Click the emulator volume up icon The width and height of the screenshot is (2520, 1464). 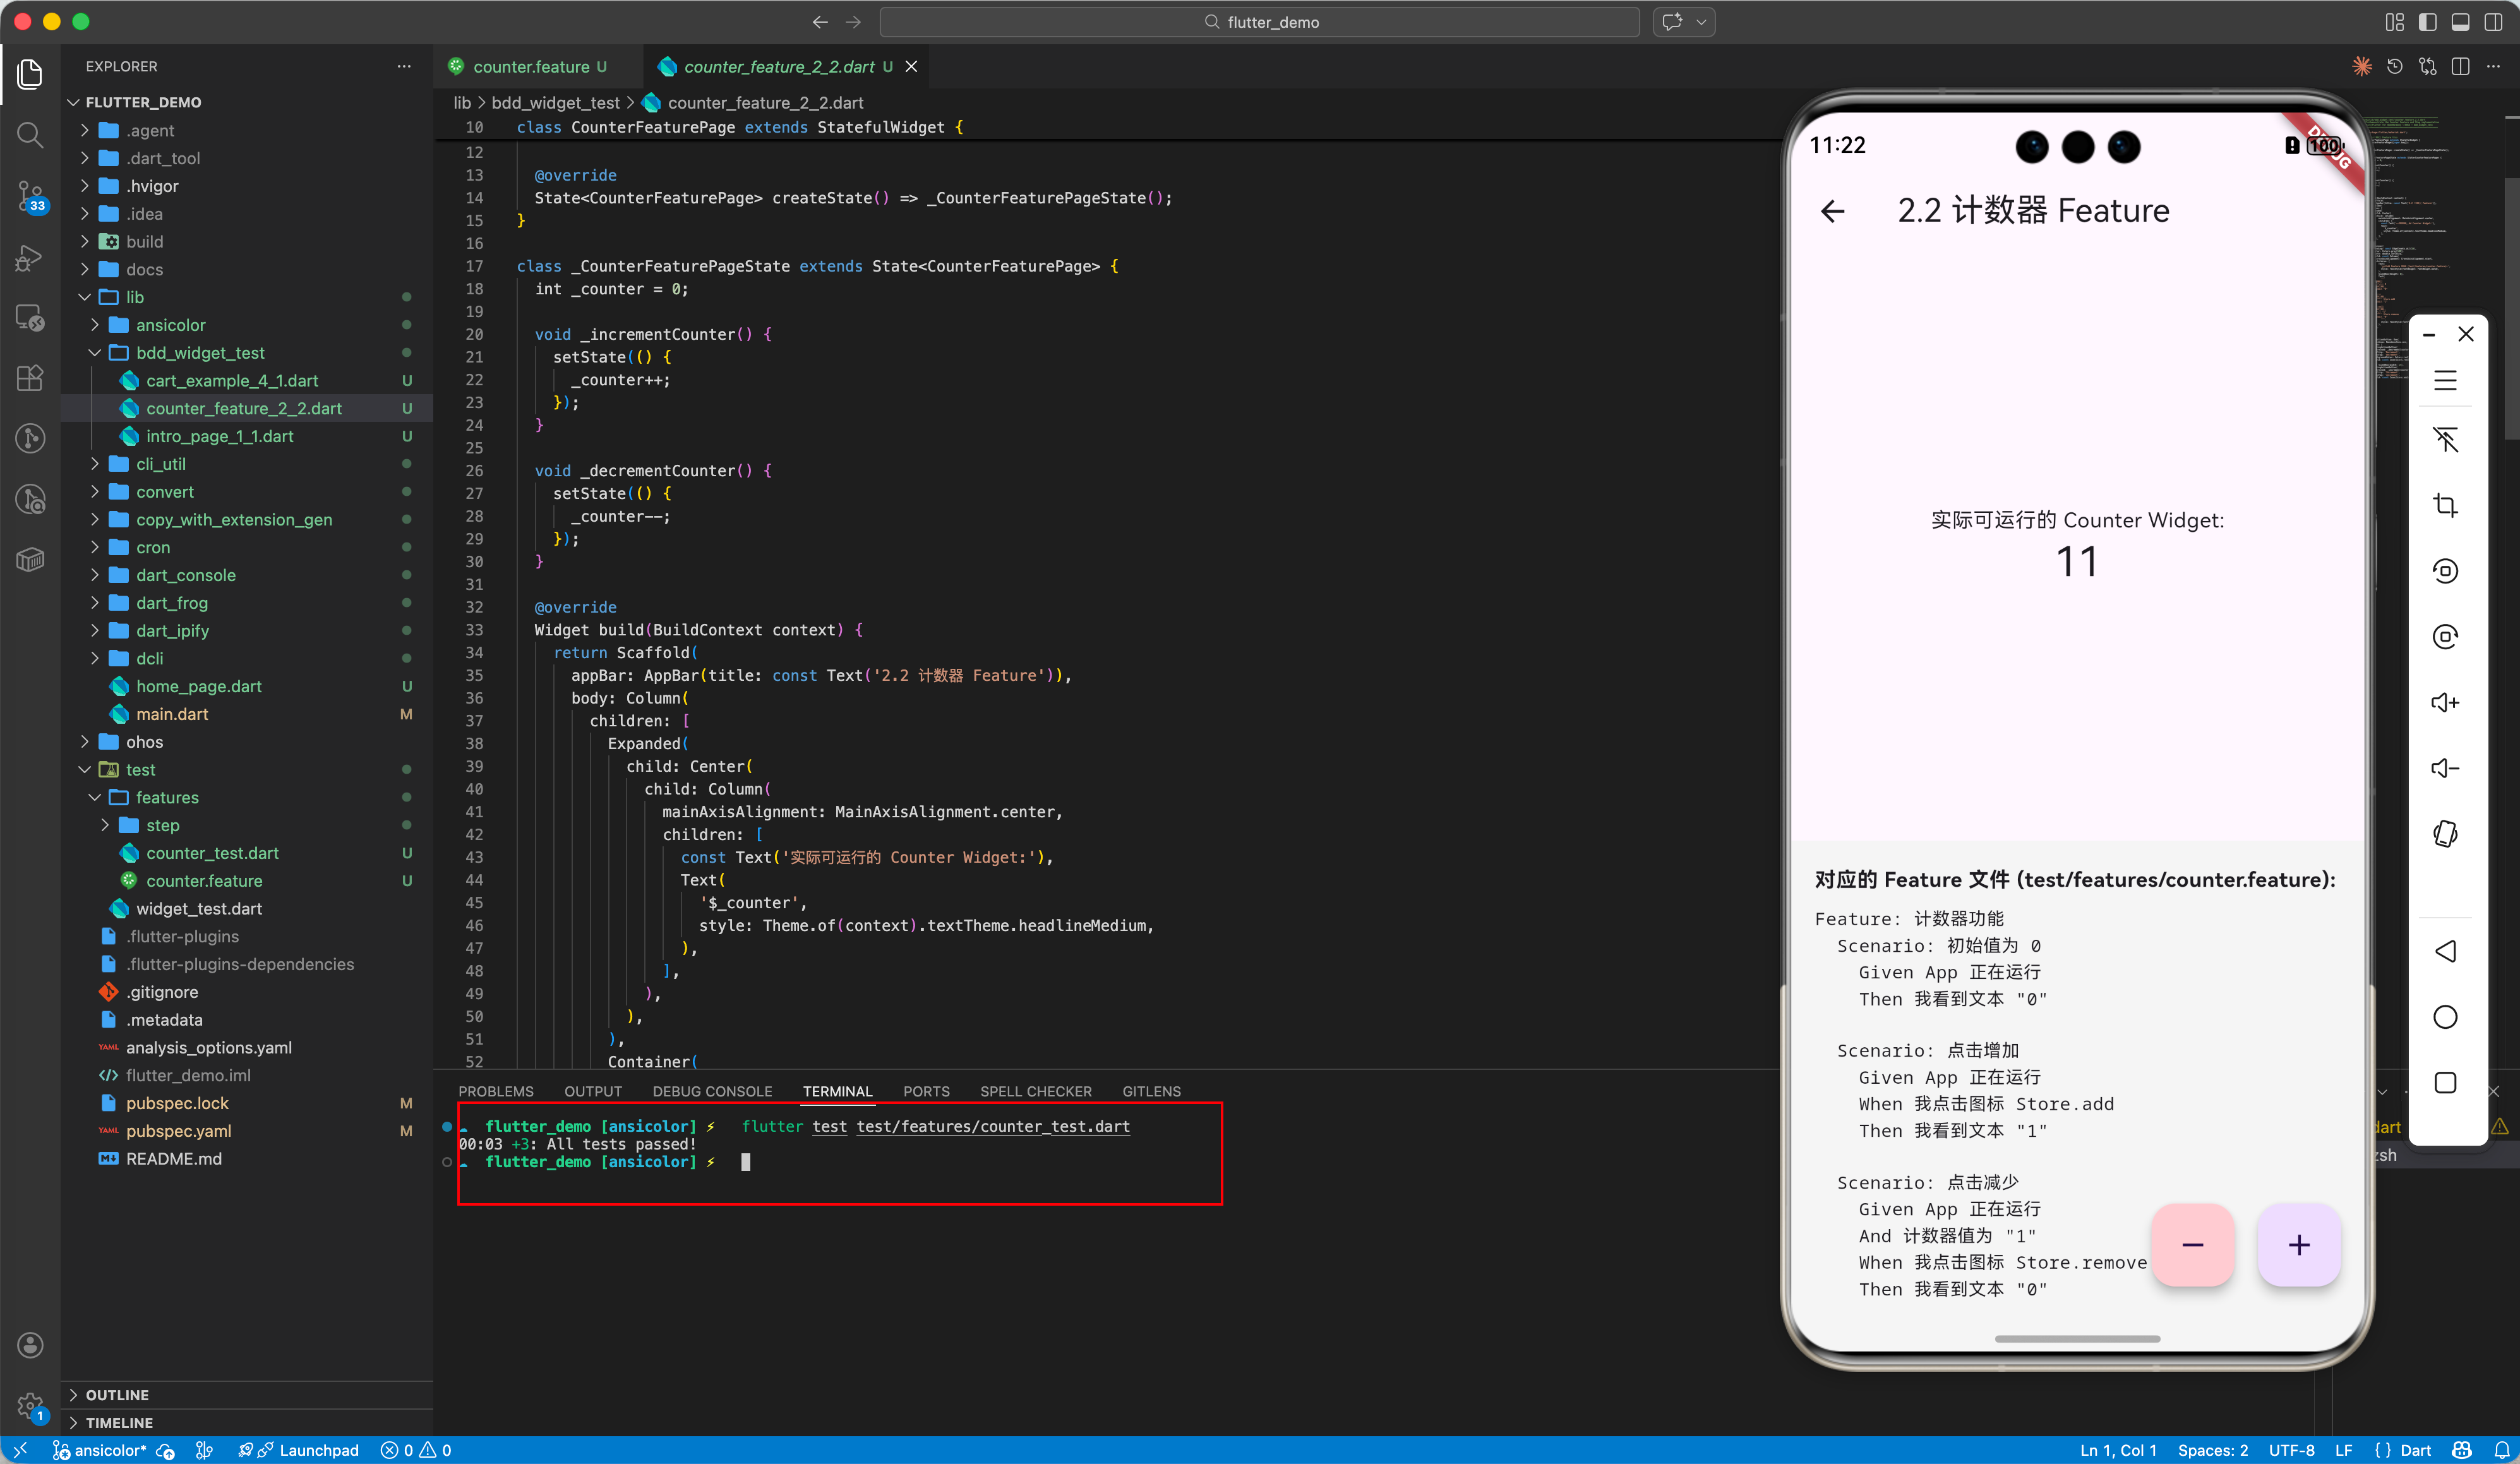[2445, 702]
